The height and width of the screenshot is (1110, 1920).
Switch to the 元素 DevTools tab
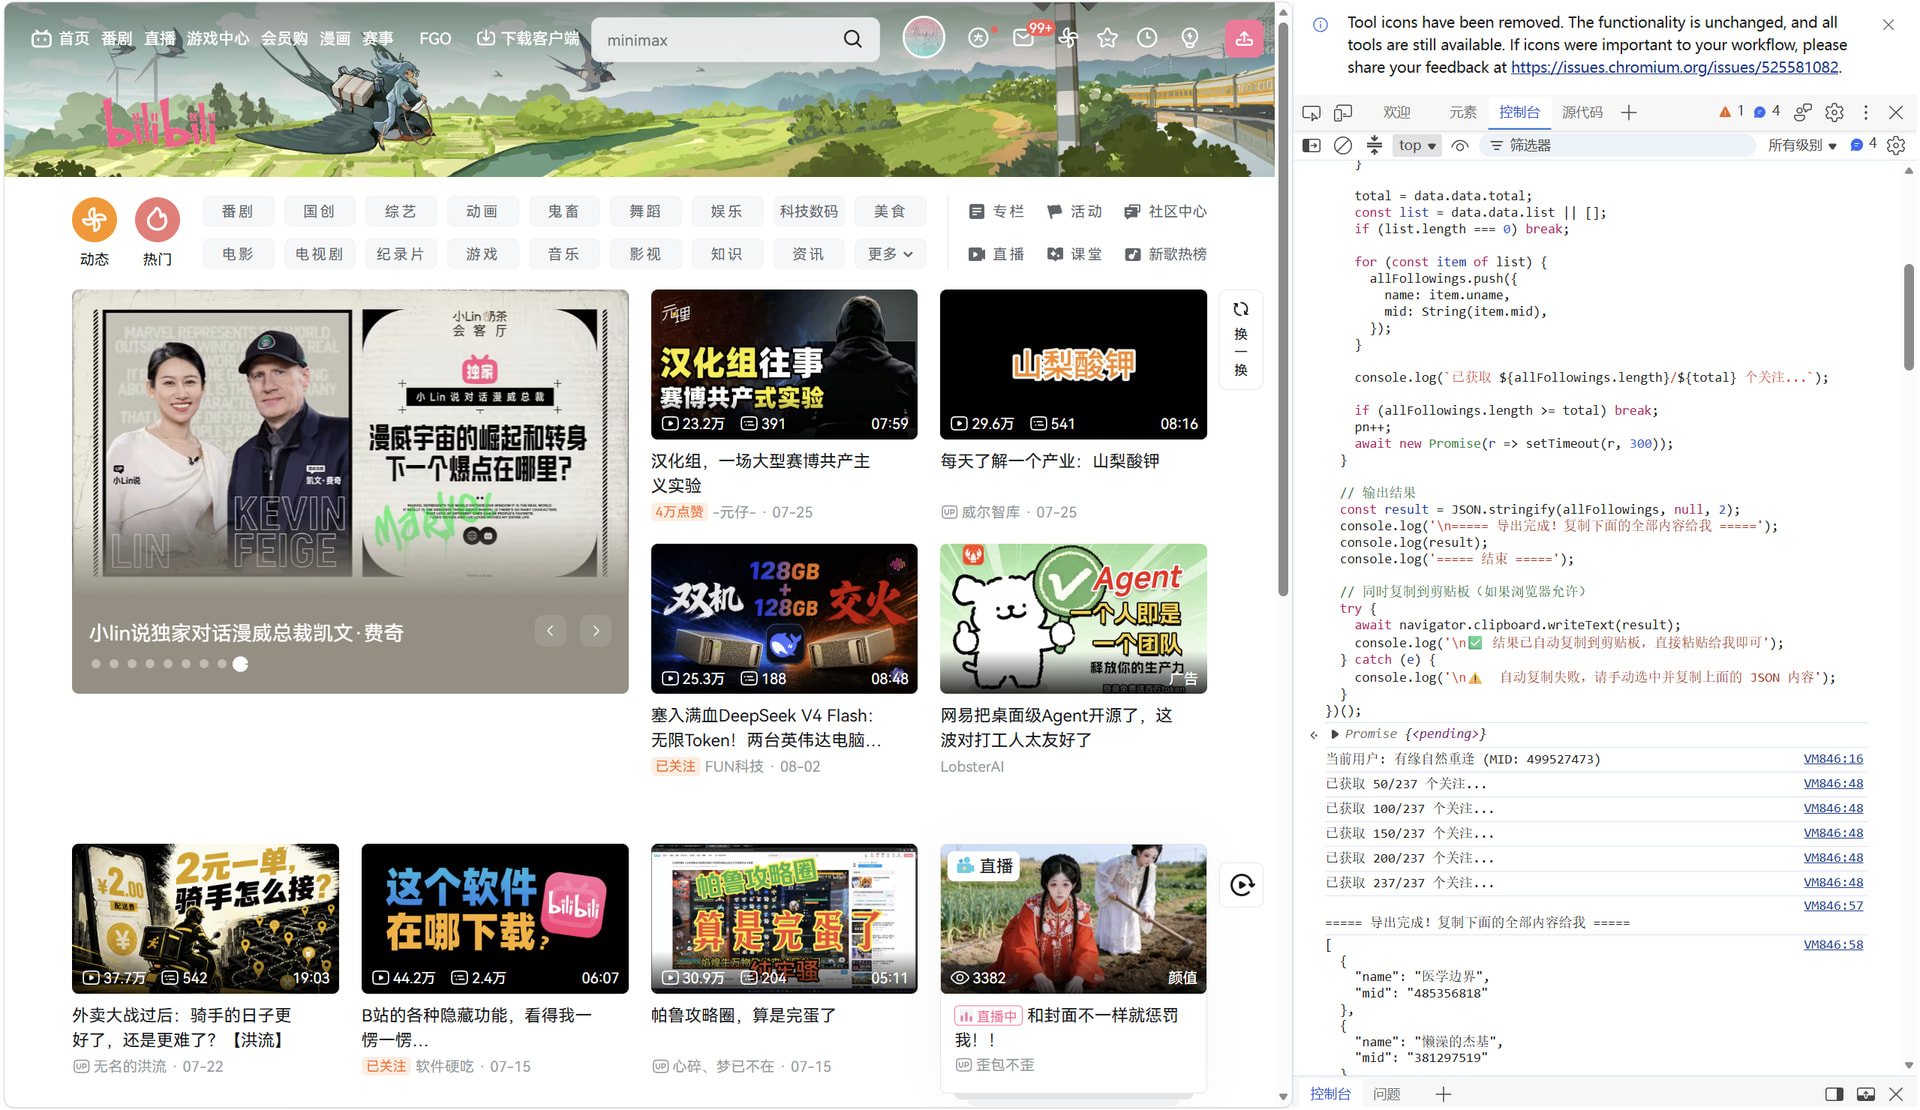pos(1463,113)
